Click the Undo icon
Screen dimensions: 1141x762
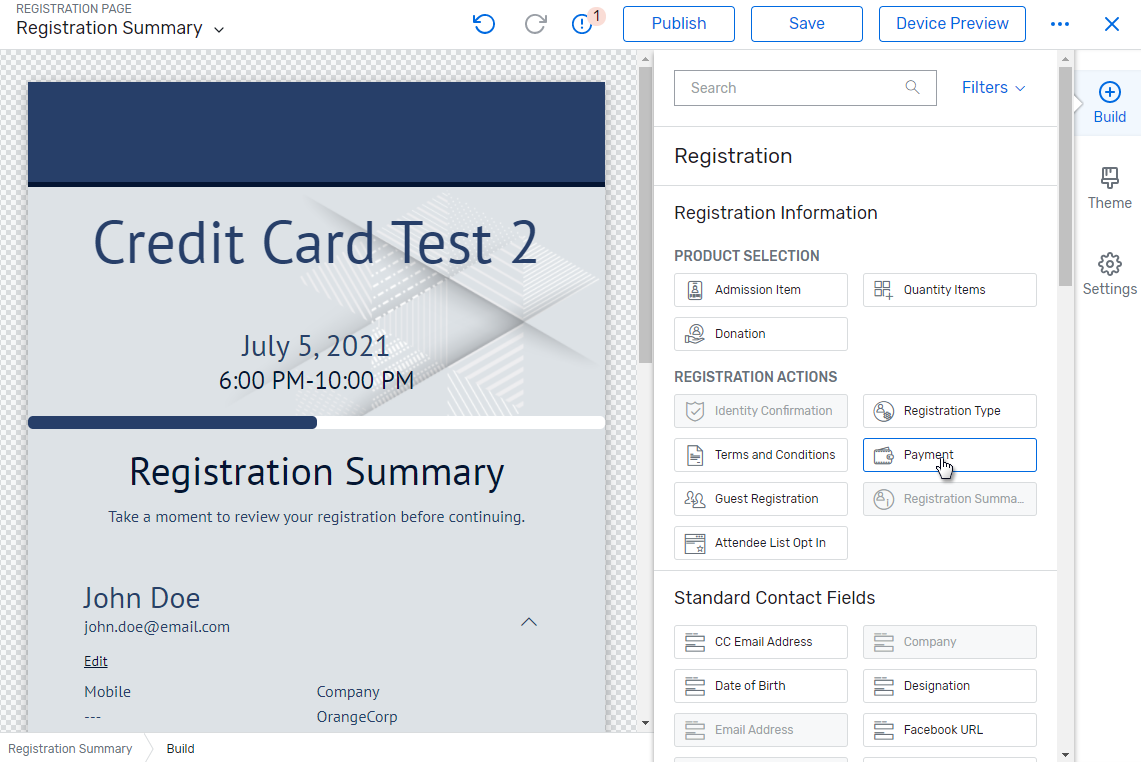click(x=483, y=23)
